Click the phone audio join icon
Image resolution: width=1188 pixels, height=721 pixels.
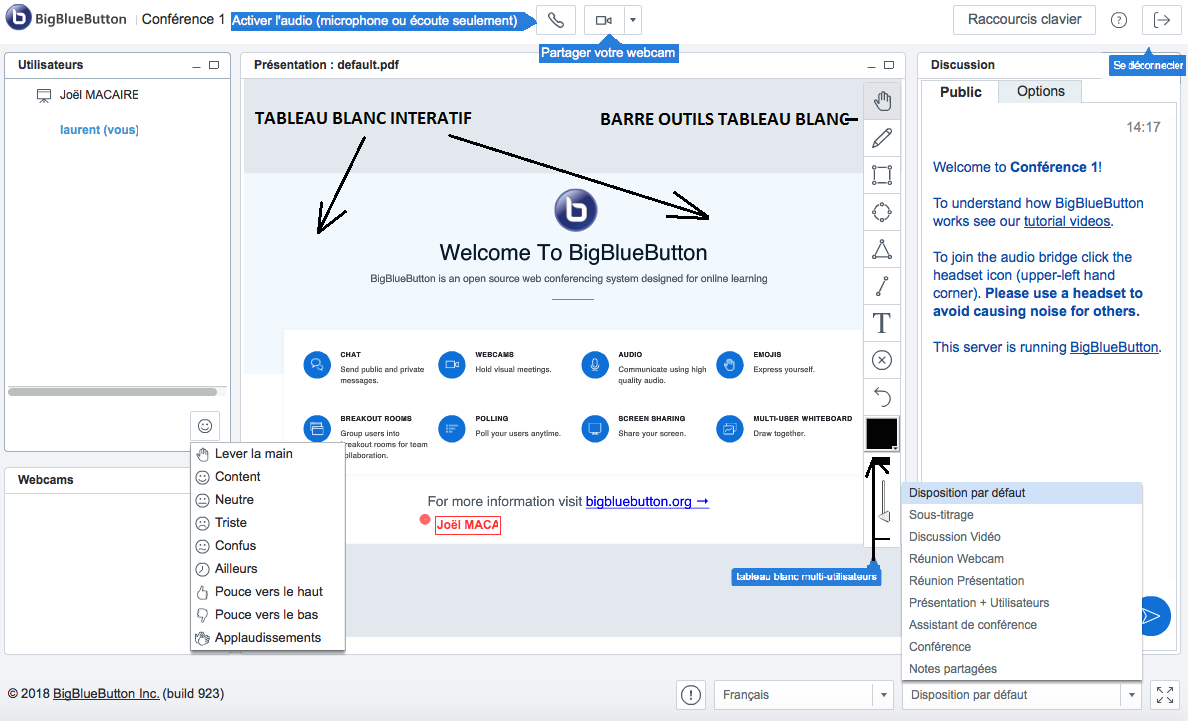click(x=555, y=20)
